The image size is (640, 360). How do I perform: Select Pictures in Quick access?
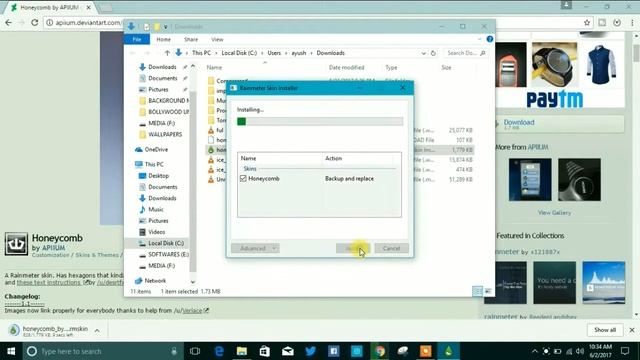158,89
